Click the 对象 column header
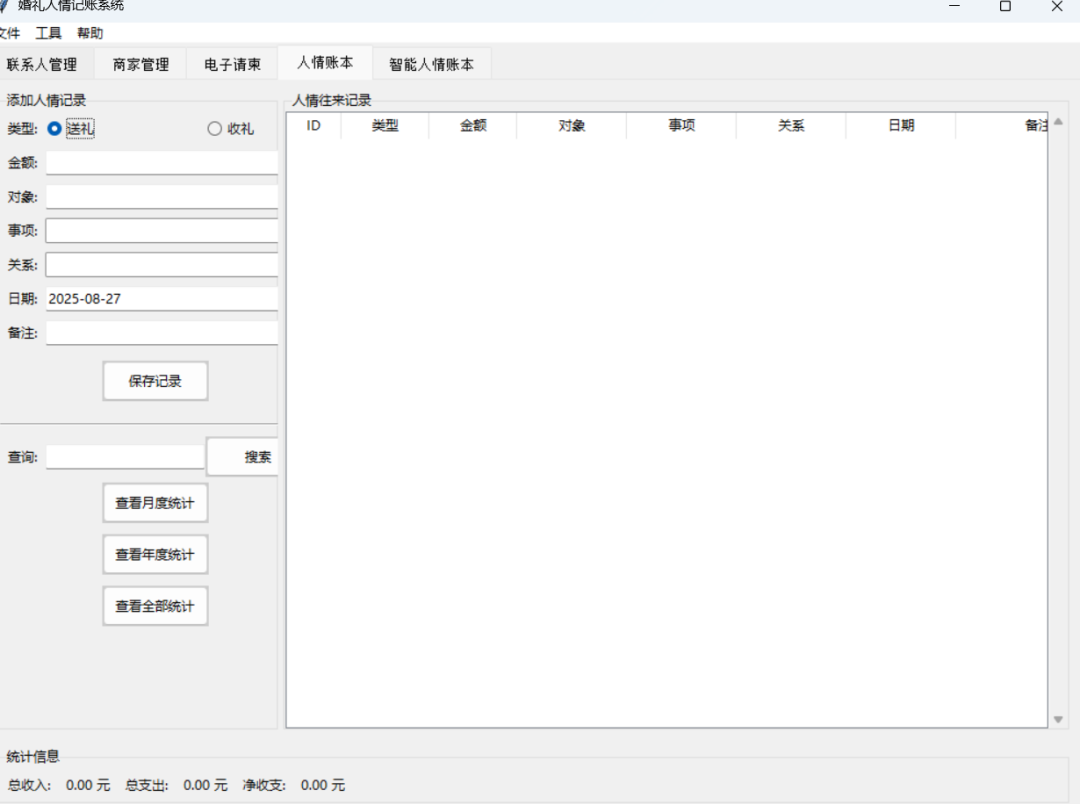Image resolution: width=1080 pixels, height=804 pixels. click(x=572, y=125)
